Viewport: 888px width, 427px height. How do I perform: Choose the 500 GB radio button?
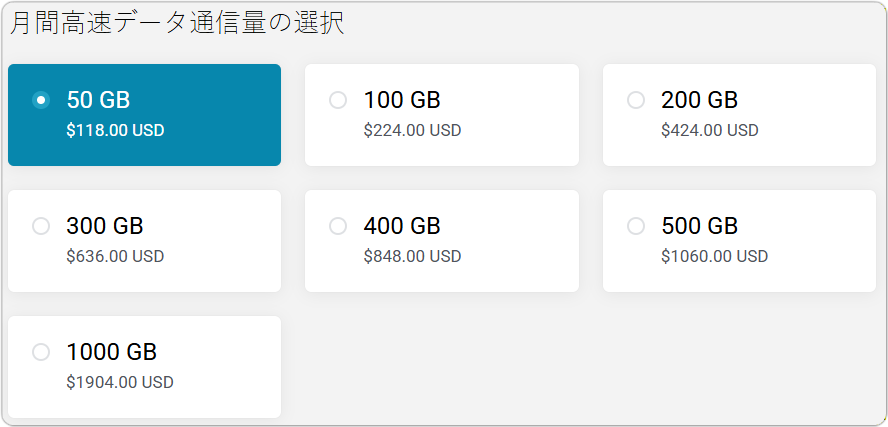[x=636, y=226]
